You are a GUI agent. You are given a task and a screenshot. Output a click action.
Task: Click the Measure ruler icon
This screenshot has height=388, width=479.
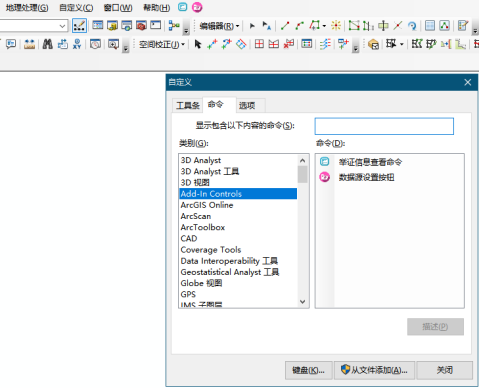click(29, 44)
